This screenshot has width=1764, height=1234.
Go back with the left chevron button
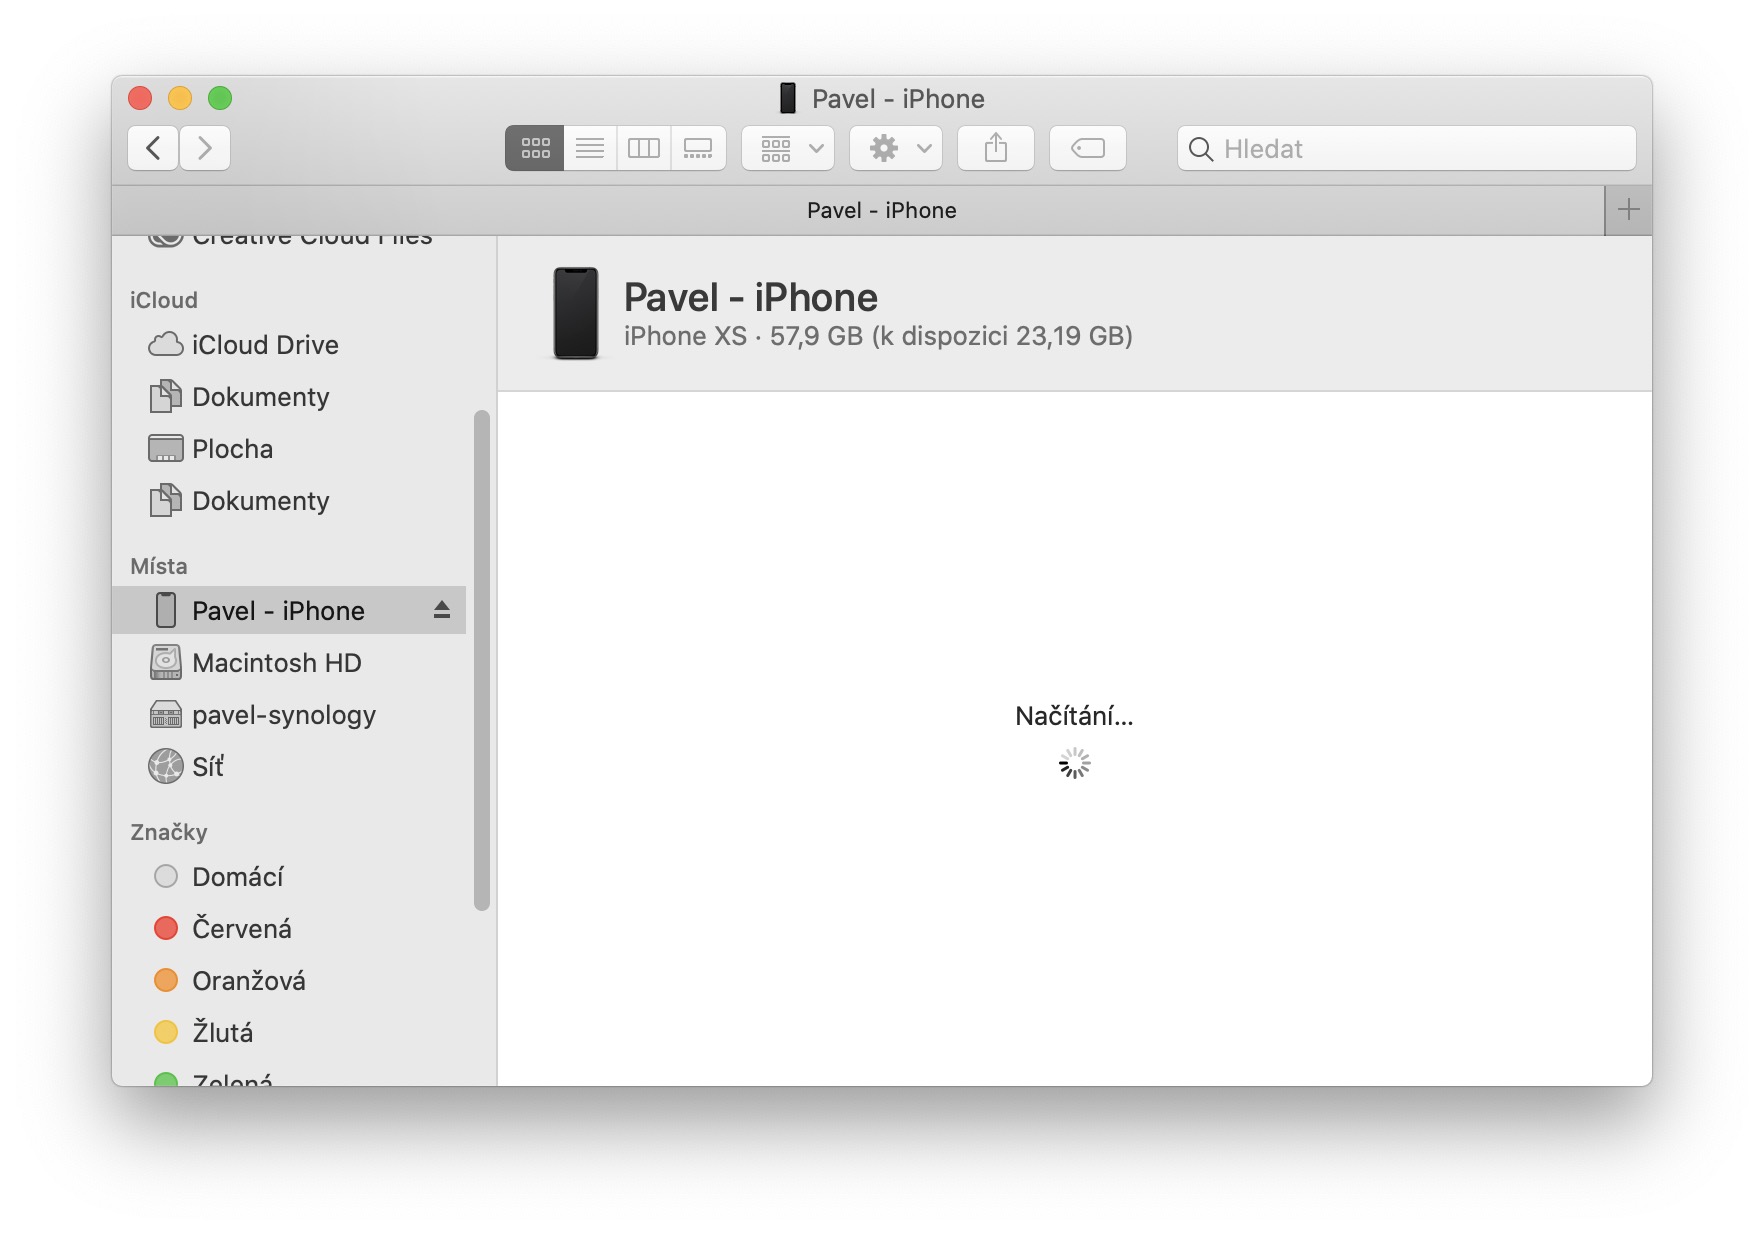(x=153, y=148)
